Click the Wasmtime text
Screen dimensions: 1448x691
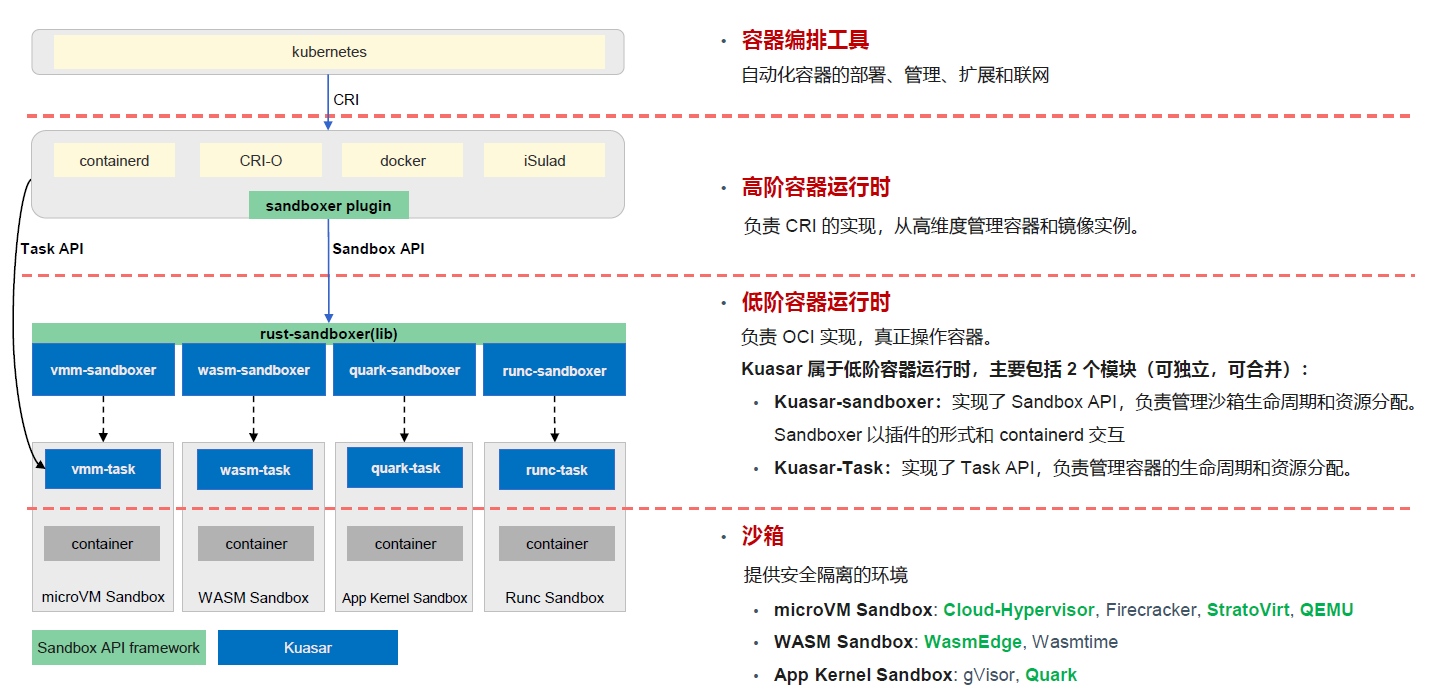click(x=1075, y=642)
